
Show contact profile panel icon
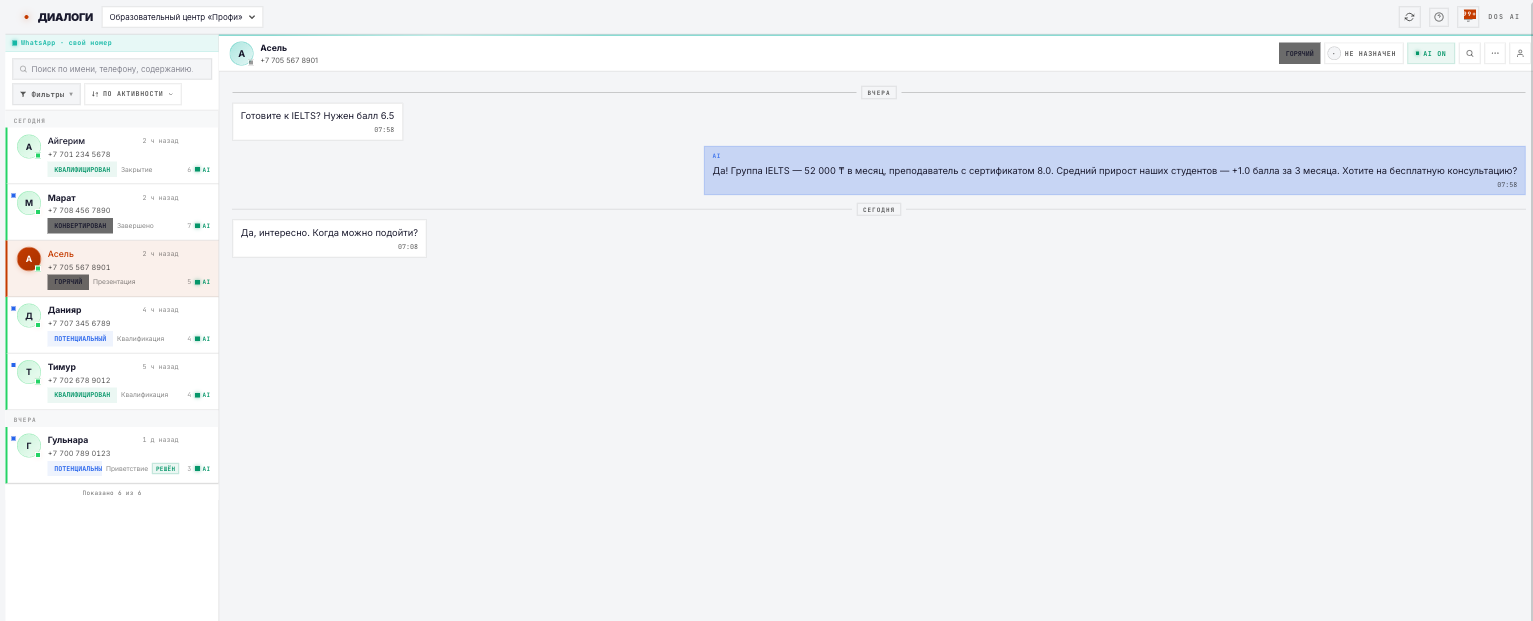click(x=1521, y=53)
